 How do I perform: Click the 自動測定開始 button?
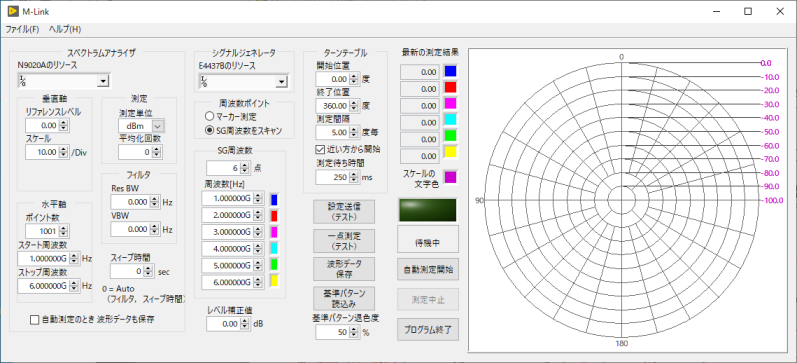[427, 270]
